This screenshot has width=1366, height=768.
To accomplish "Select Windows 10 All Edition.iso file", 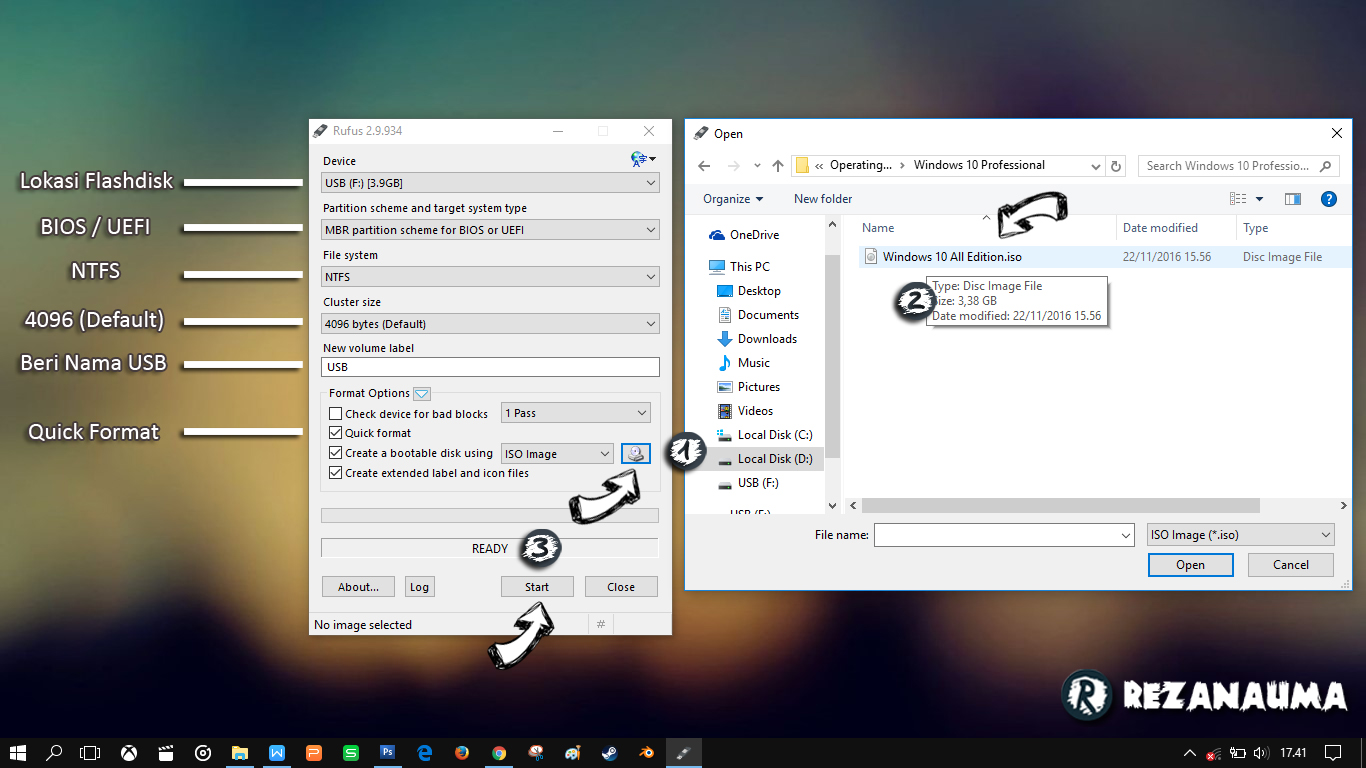I will coord(952,257).
